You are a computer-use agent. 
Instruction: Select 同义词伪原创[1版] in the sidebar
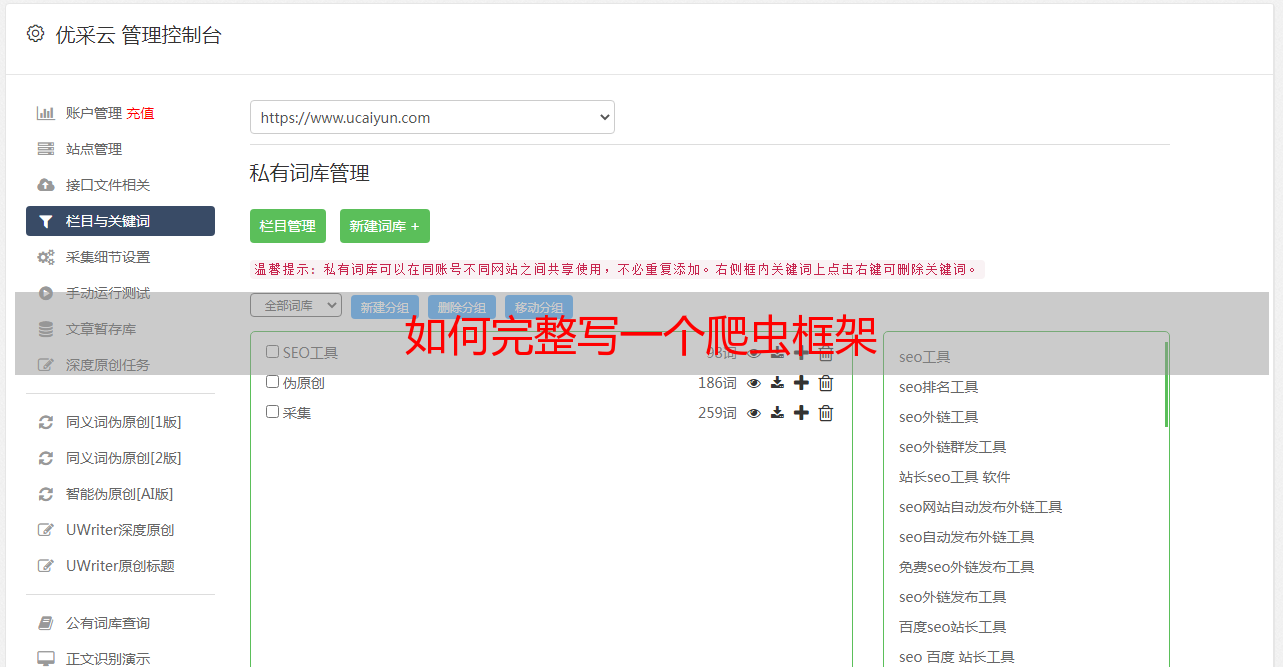tap(124, 422)
